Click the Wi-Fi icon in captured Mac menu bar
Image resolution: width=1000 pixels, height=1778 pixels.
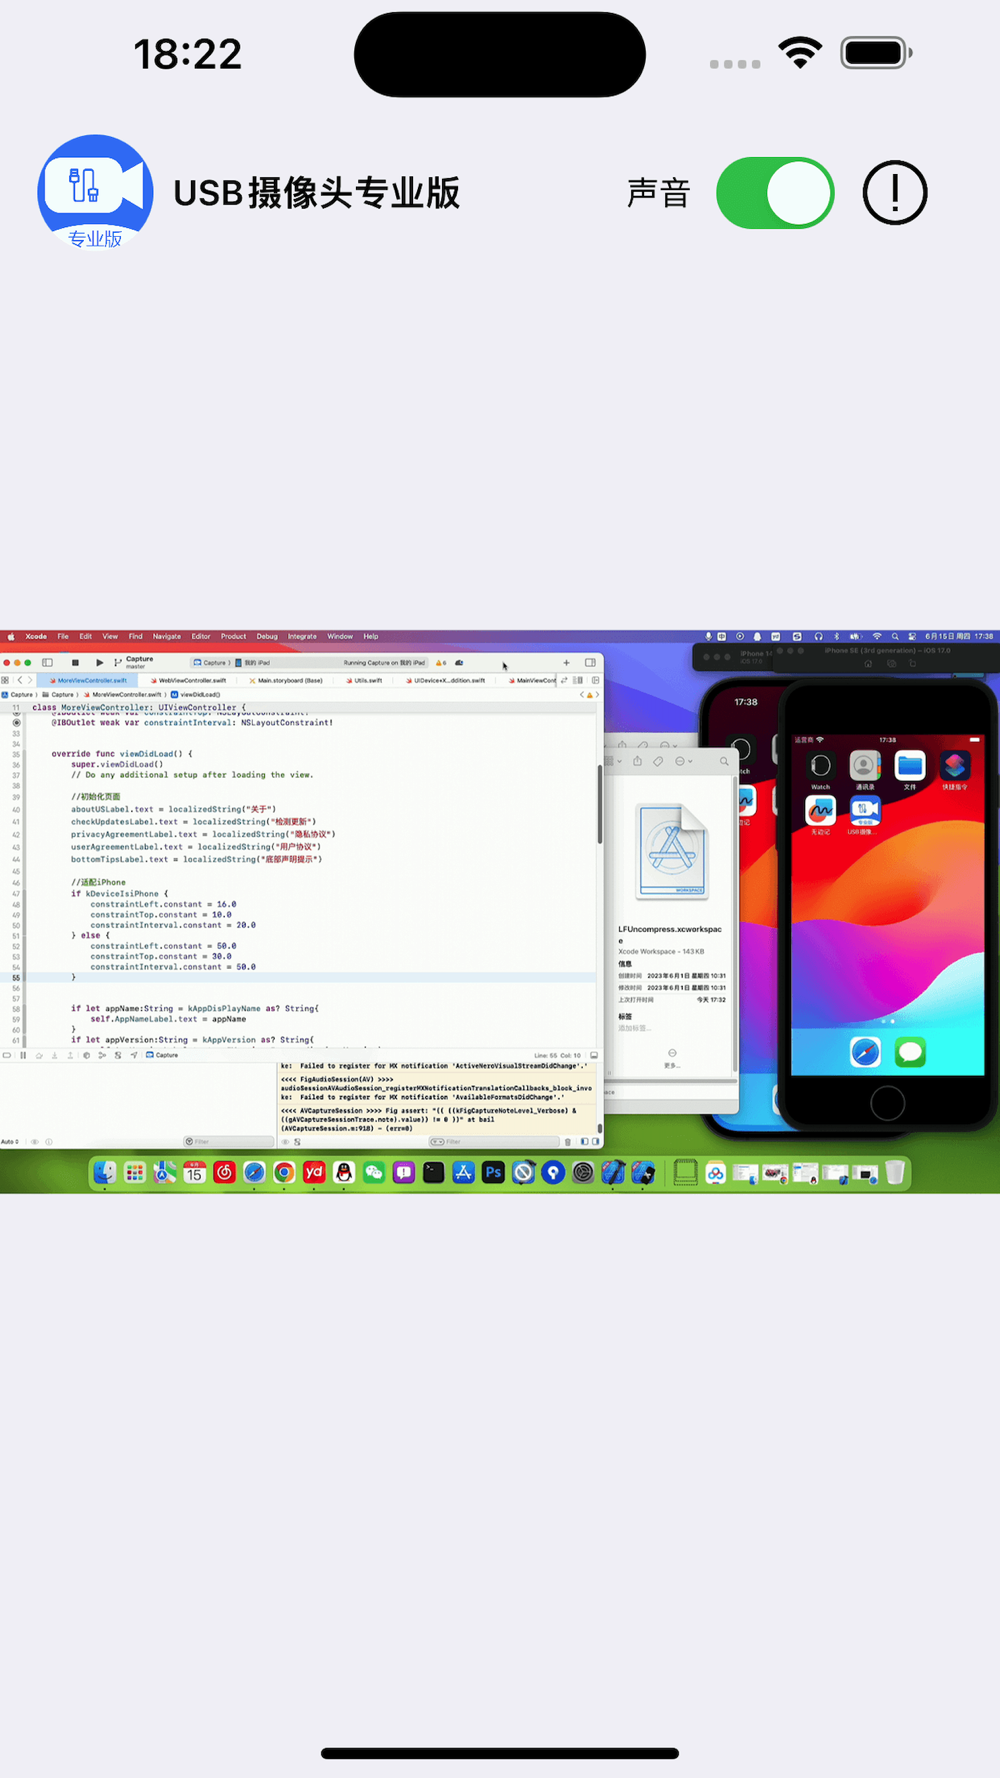click(x=877, y=636)
